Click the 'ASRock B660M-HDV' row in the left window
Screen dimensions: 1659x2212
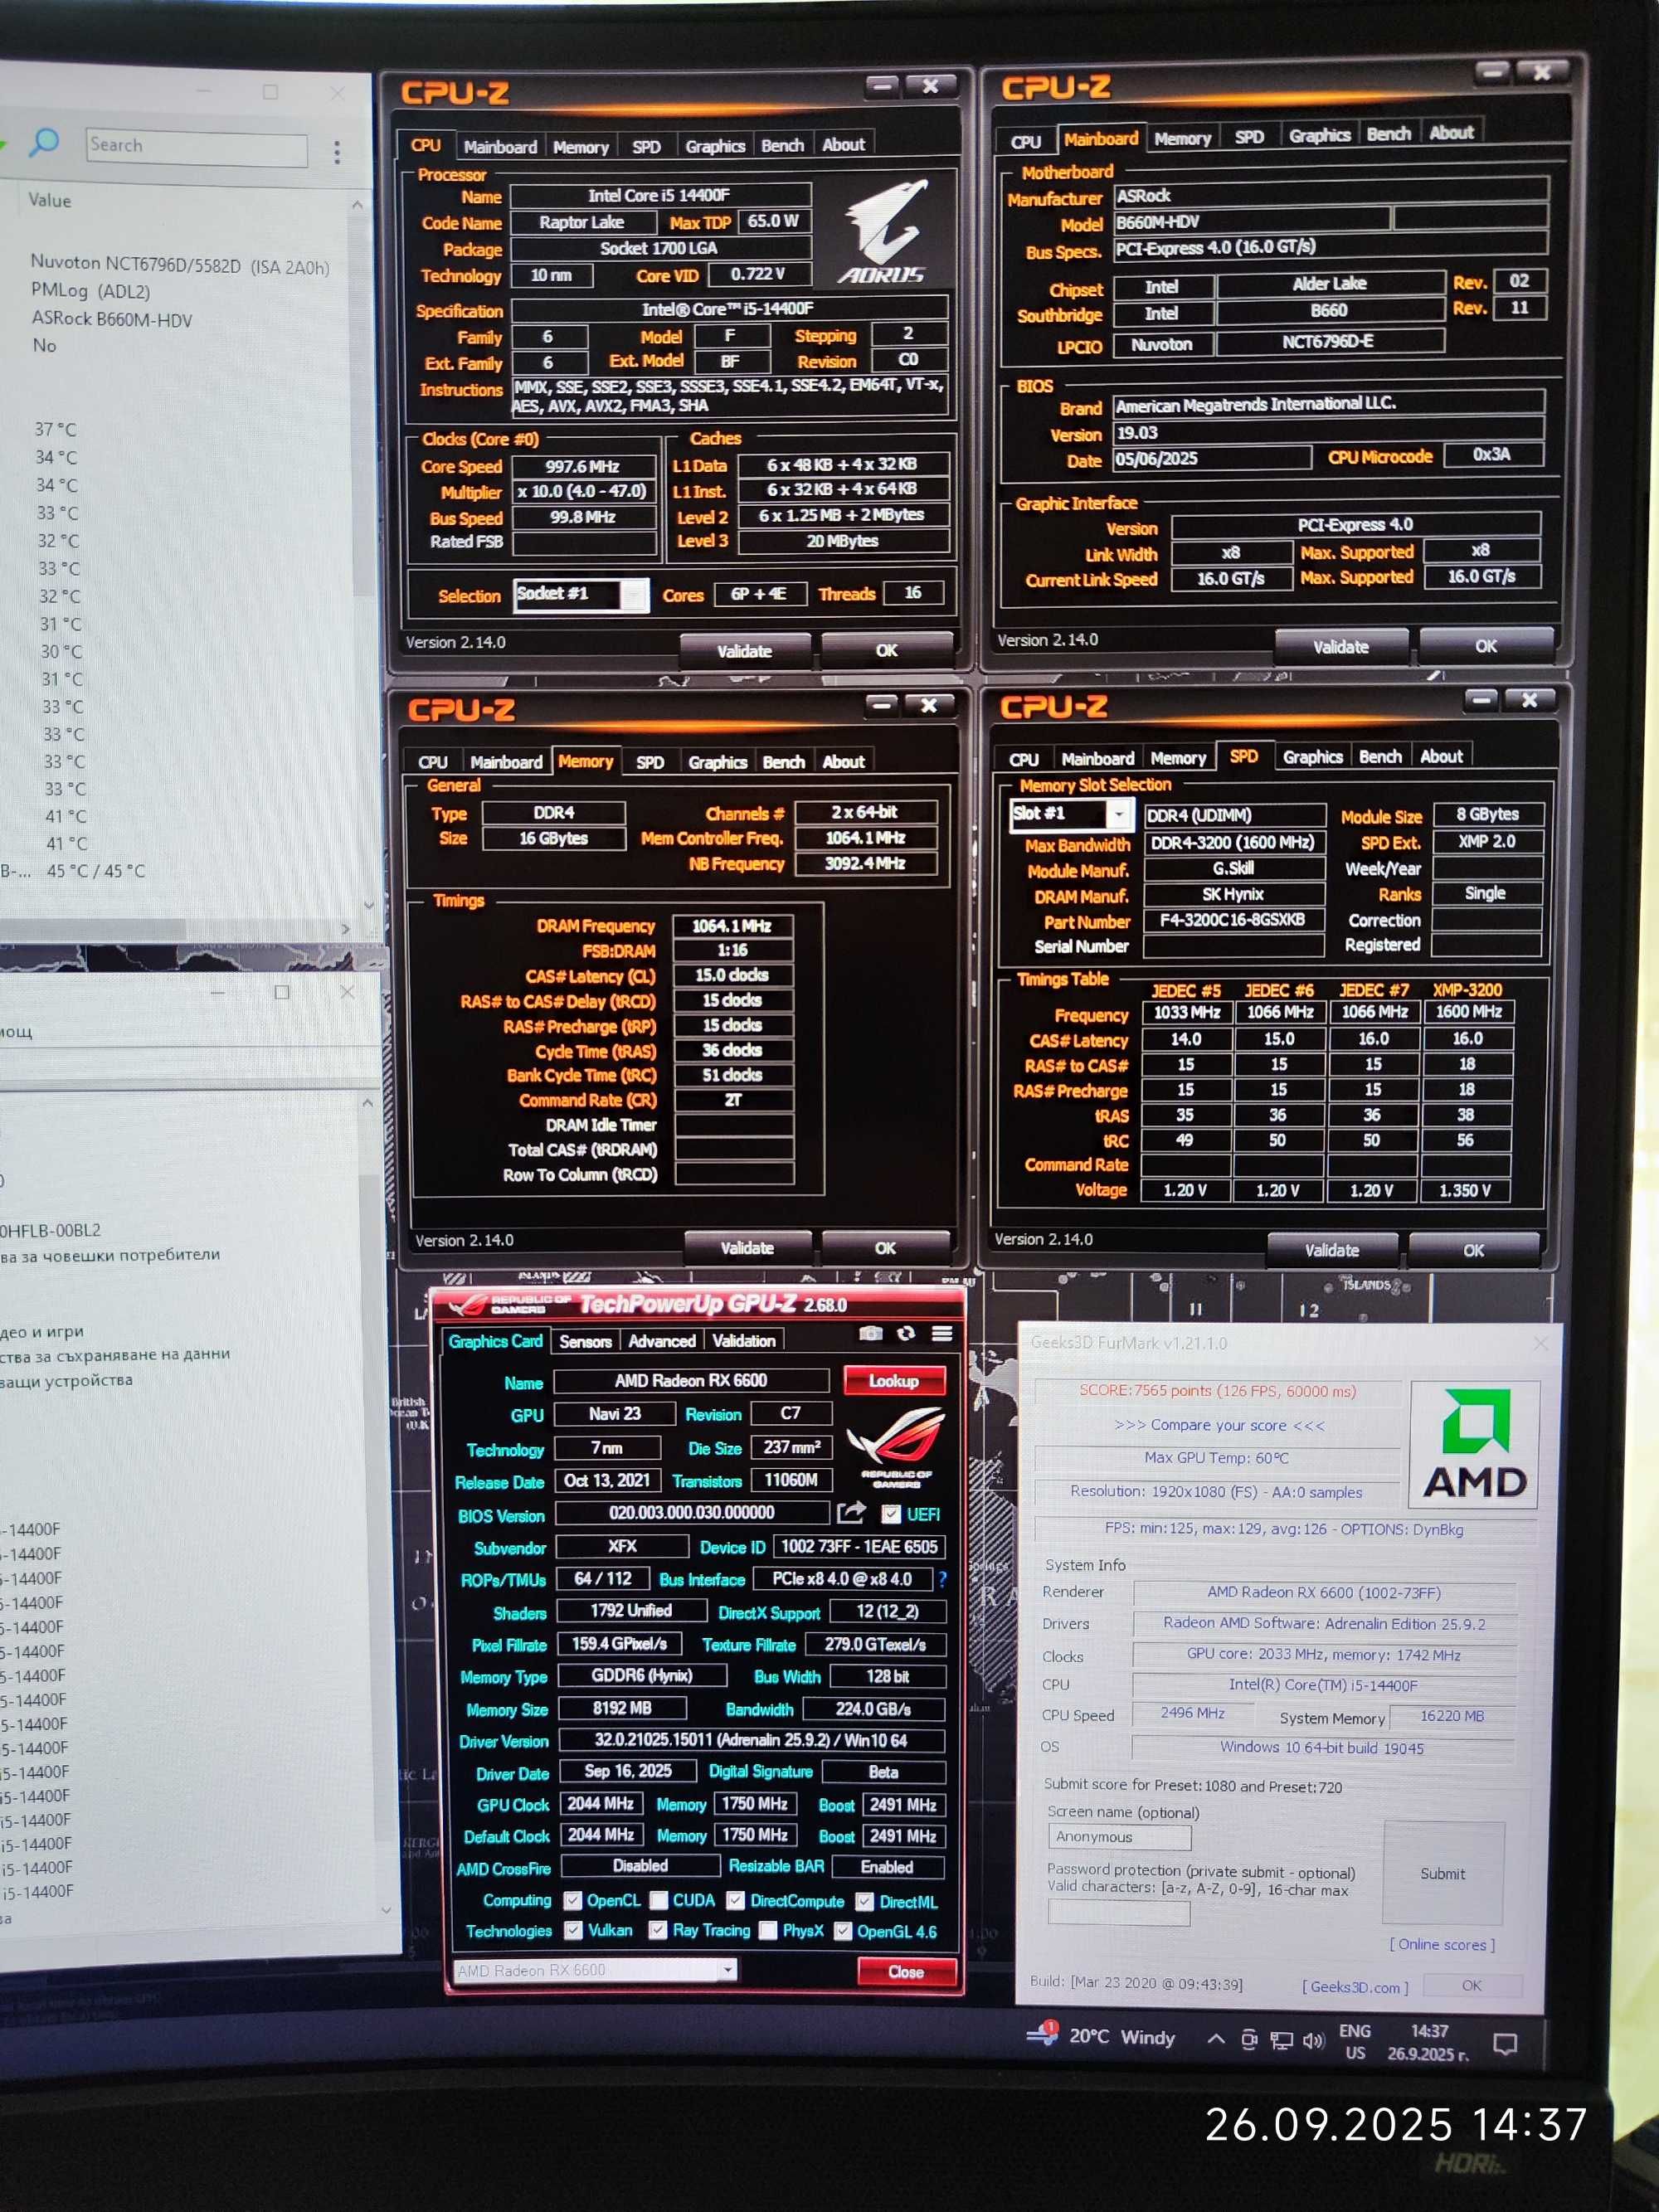click(x=111, y=319)
